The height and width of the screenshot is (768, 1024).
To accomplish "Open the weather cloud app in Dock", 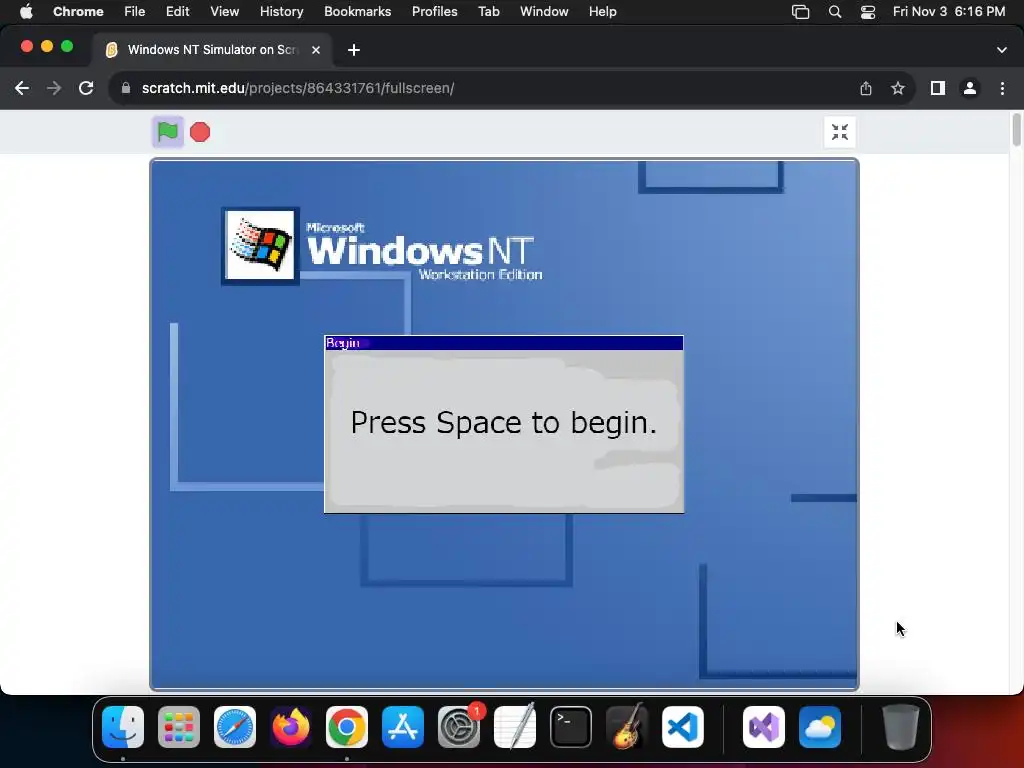I will tap(820, 727).
